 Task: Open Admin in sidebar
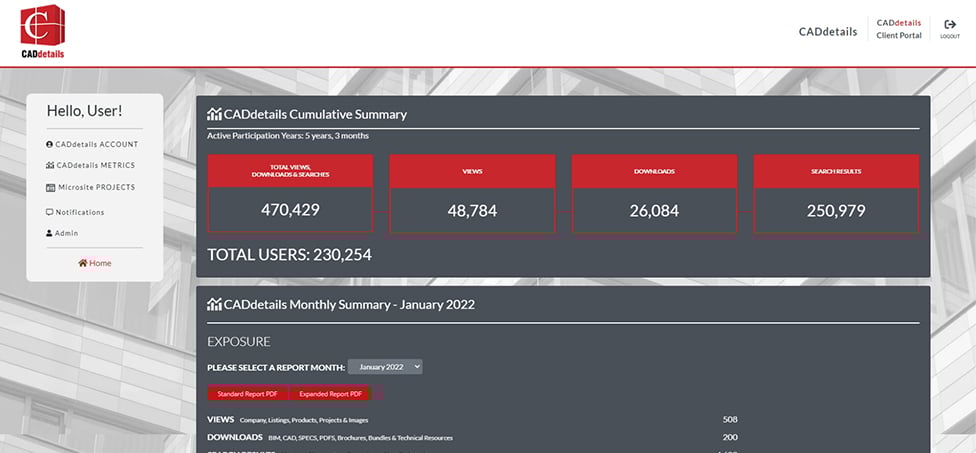(62, 233)
